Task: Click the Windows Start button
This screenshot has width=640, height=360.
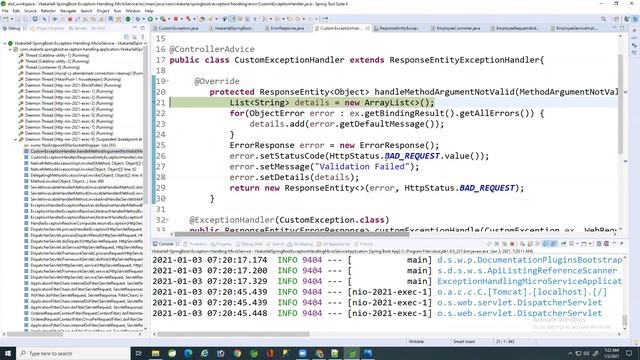Action: click(x=7, y=353)
